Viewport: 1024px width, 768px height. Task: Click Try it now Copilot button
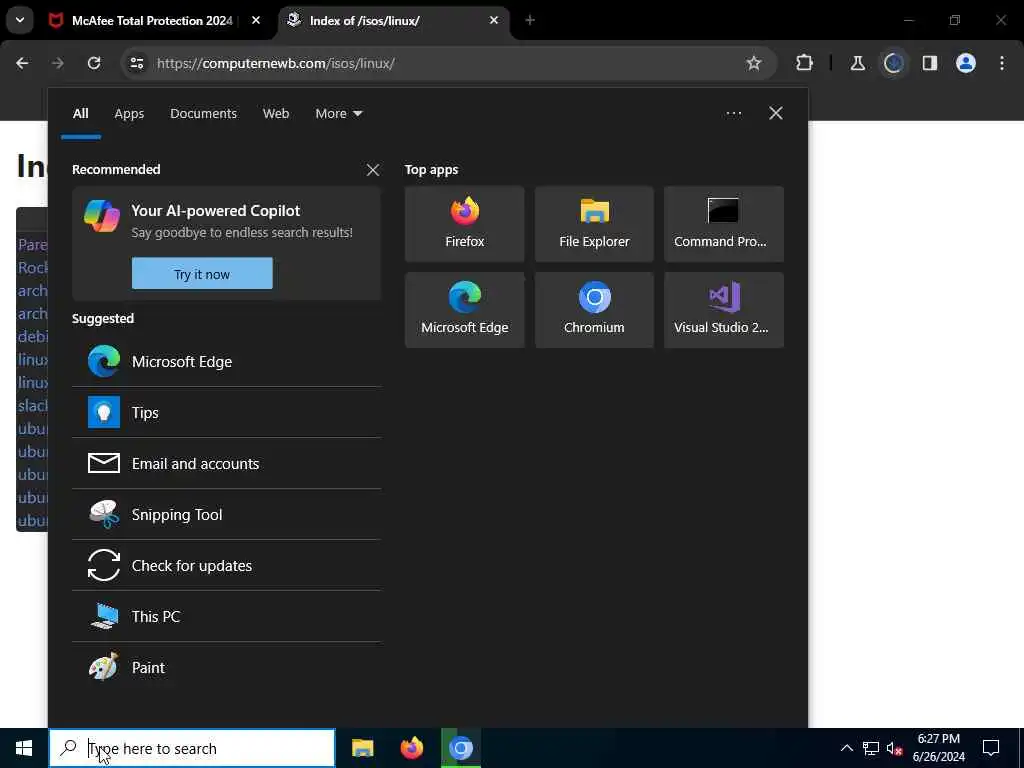[x=202, y=273]
